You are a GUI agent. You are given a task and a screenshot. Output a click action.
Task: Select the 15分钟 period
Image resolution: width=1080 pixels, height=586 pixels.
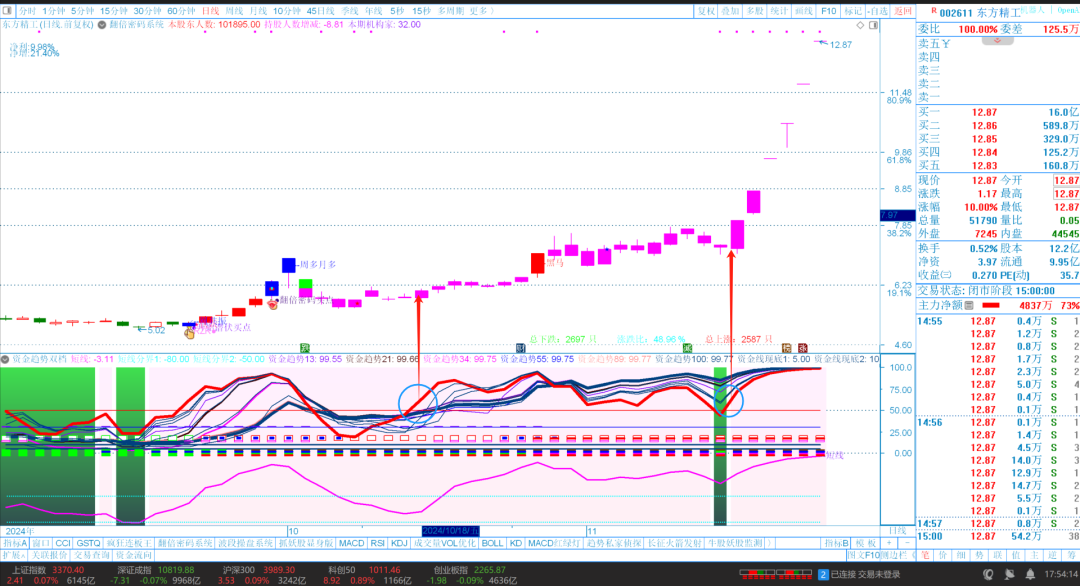(x=114, y=11)
